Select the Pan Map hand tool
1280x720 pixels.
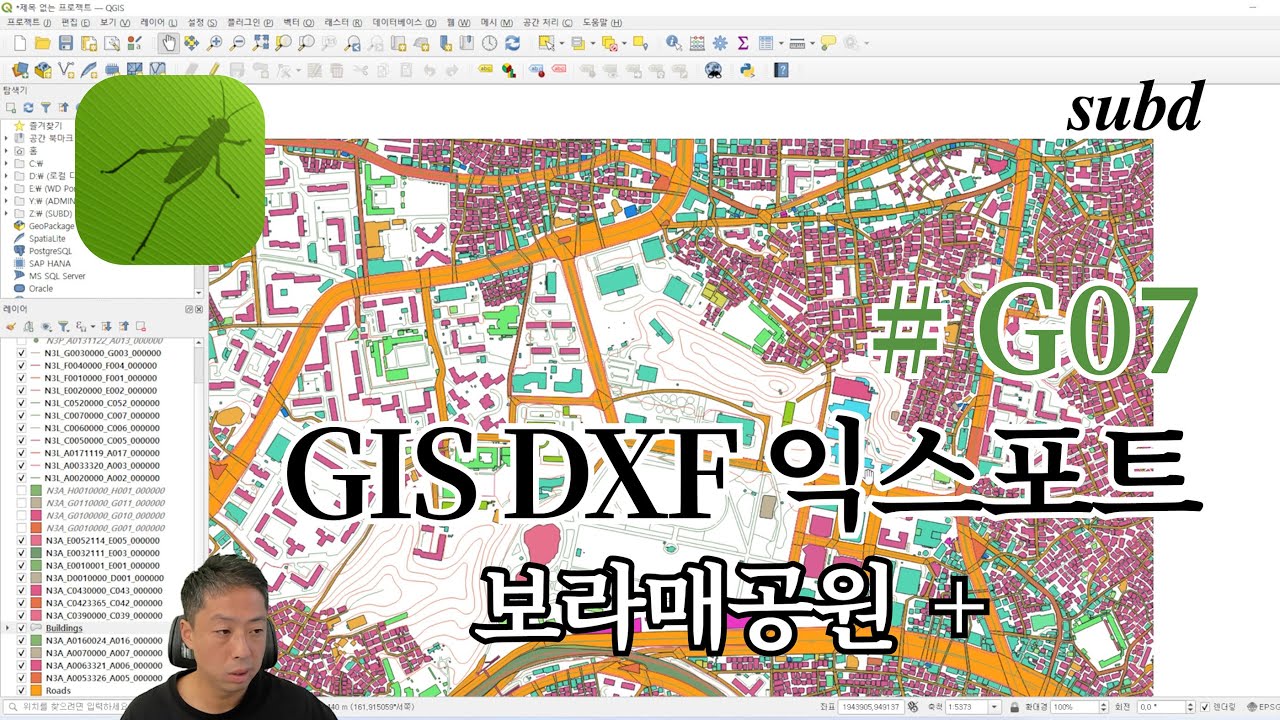coord(168,43)
